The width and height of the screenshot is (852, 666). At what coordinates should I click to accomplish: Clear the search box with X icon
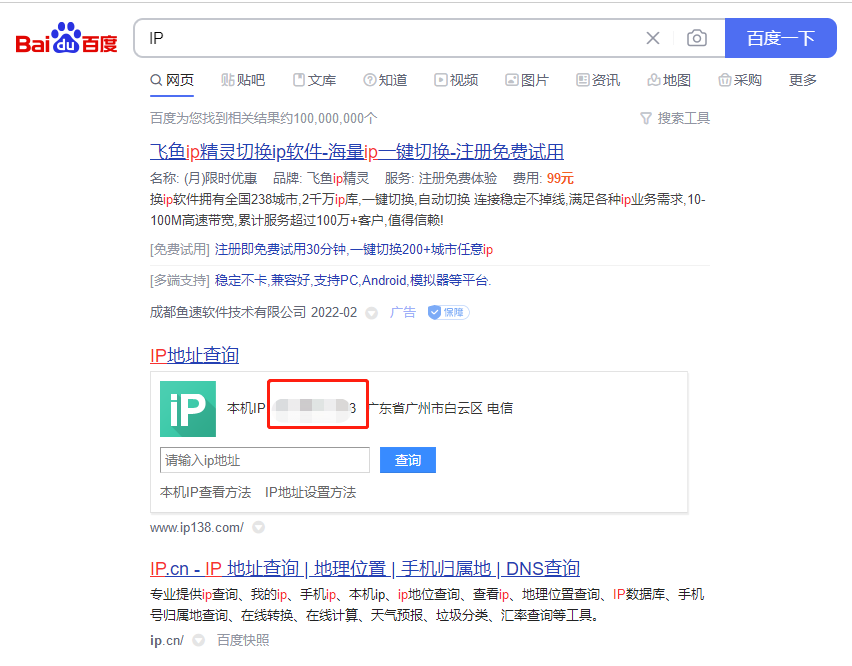653,38
